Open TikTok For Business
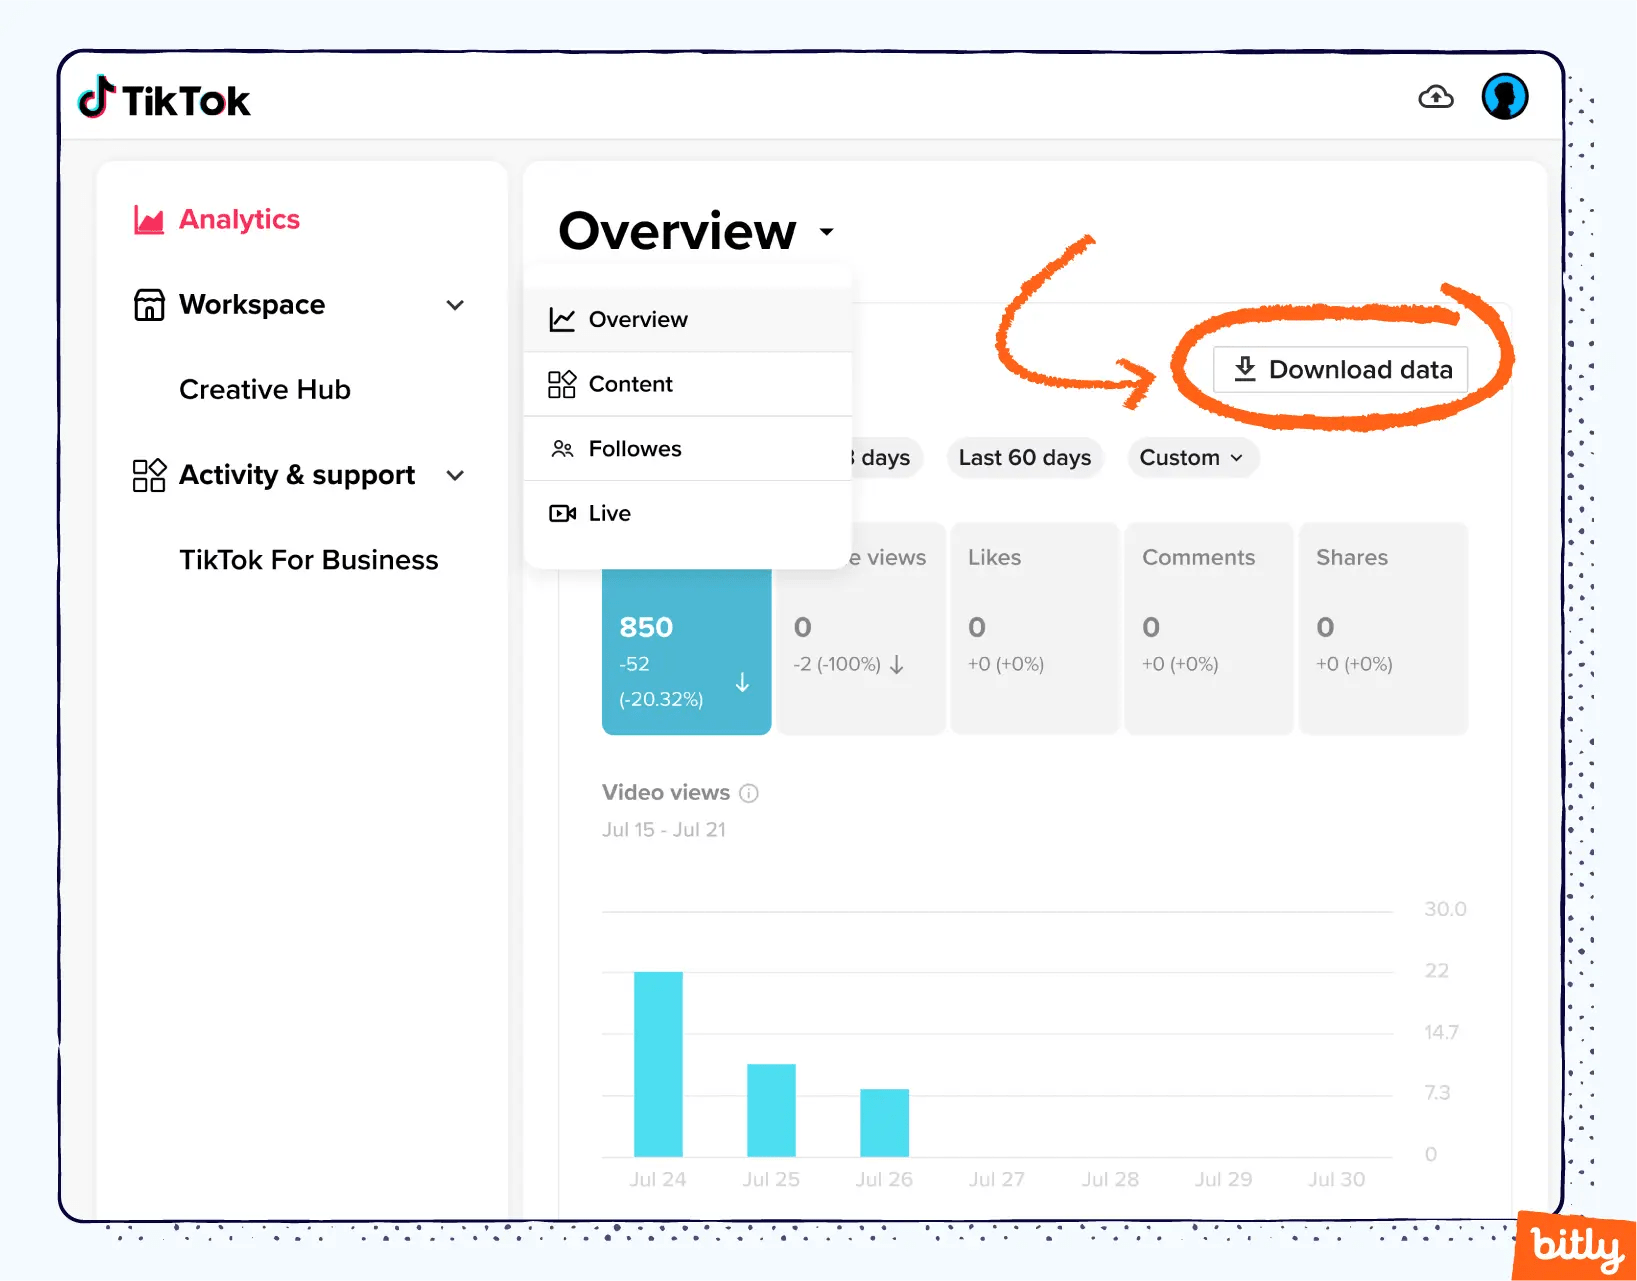1637x1281 pixels. [x=309, y=560]
